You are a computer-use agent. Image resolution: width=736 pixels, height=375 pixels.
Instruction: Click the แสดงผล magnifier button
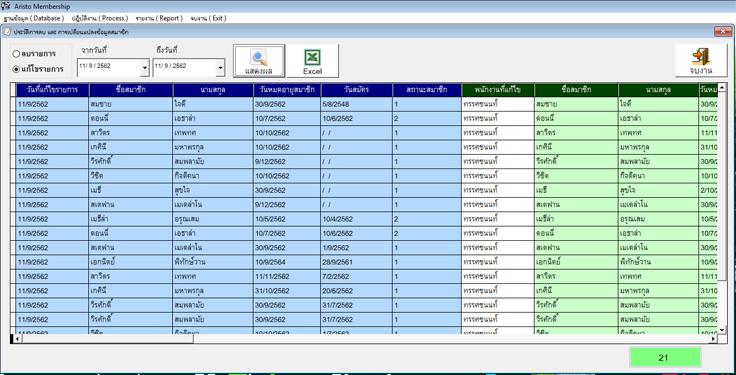[x=259, y=61]
